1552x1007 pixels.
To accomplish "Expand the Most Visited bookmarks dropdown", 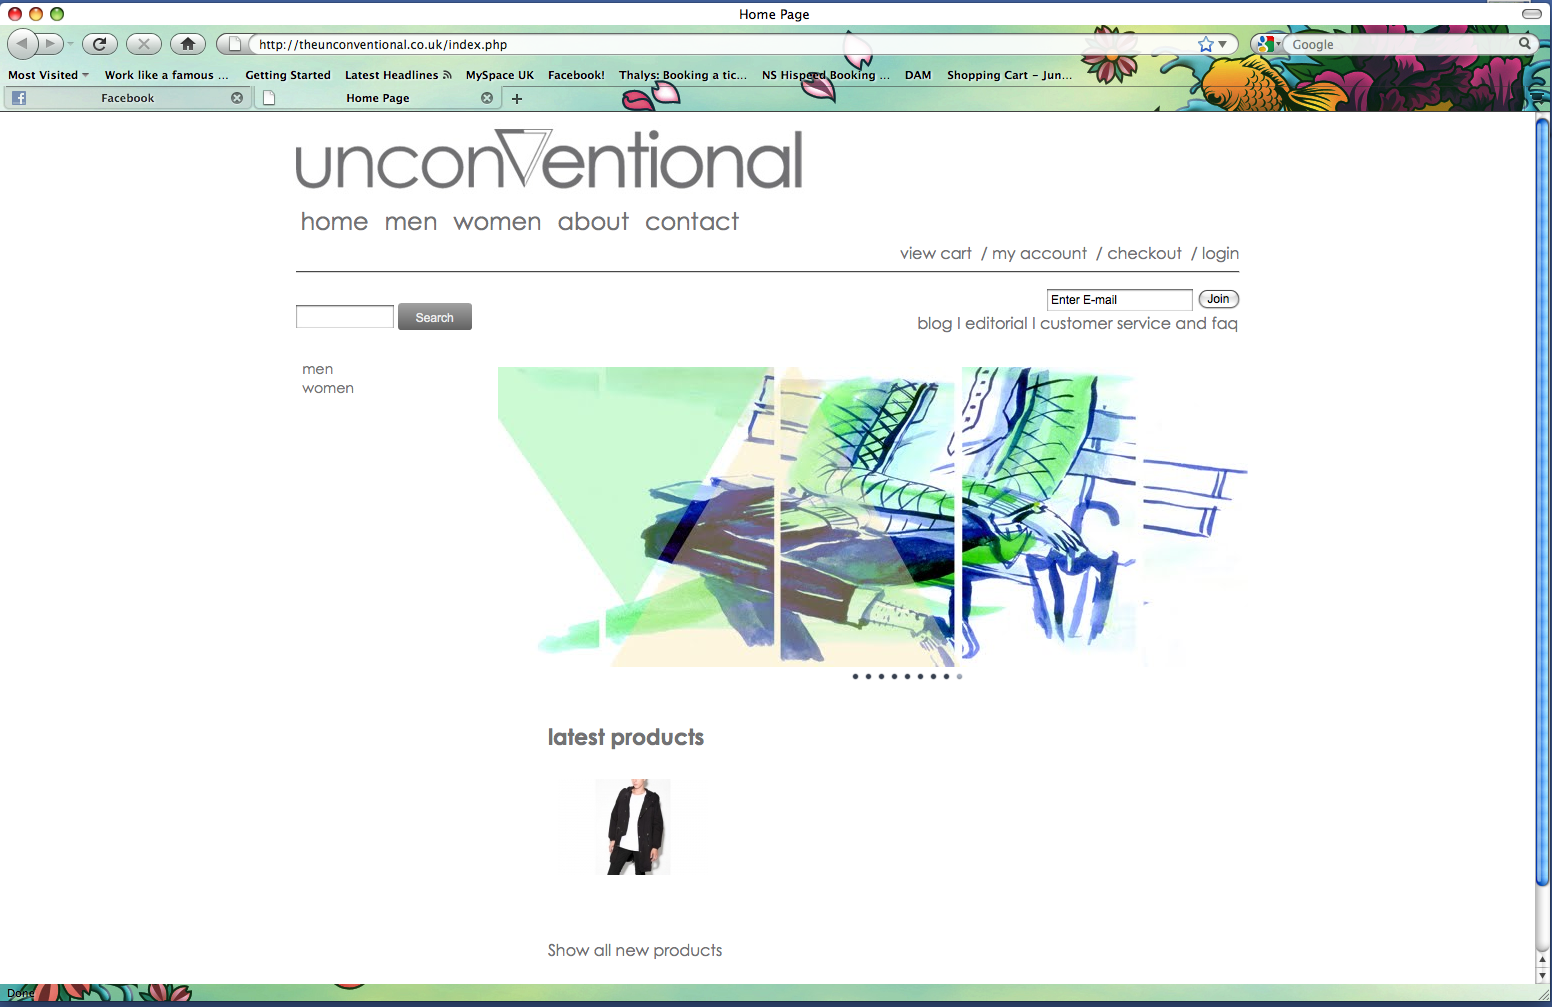I will click(x=85, y=74).
